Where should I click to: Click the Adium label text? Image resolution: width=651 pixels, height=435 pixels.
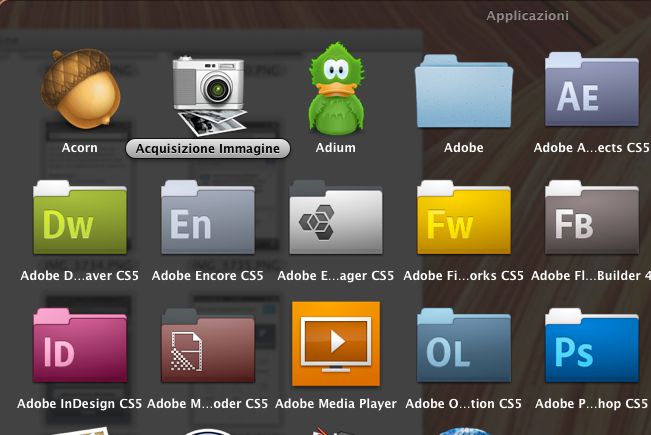pyautogui.click(x=335, y=148)
